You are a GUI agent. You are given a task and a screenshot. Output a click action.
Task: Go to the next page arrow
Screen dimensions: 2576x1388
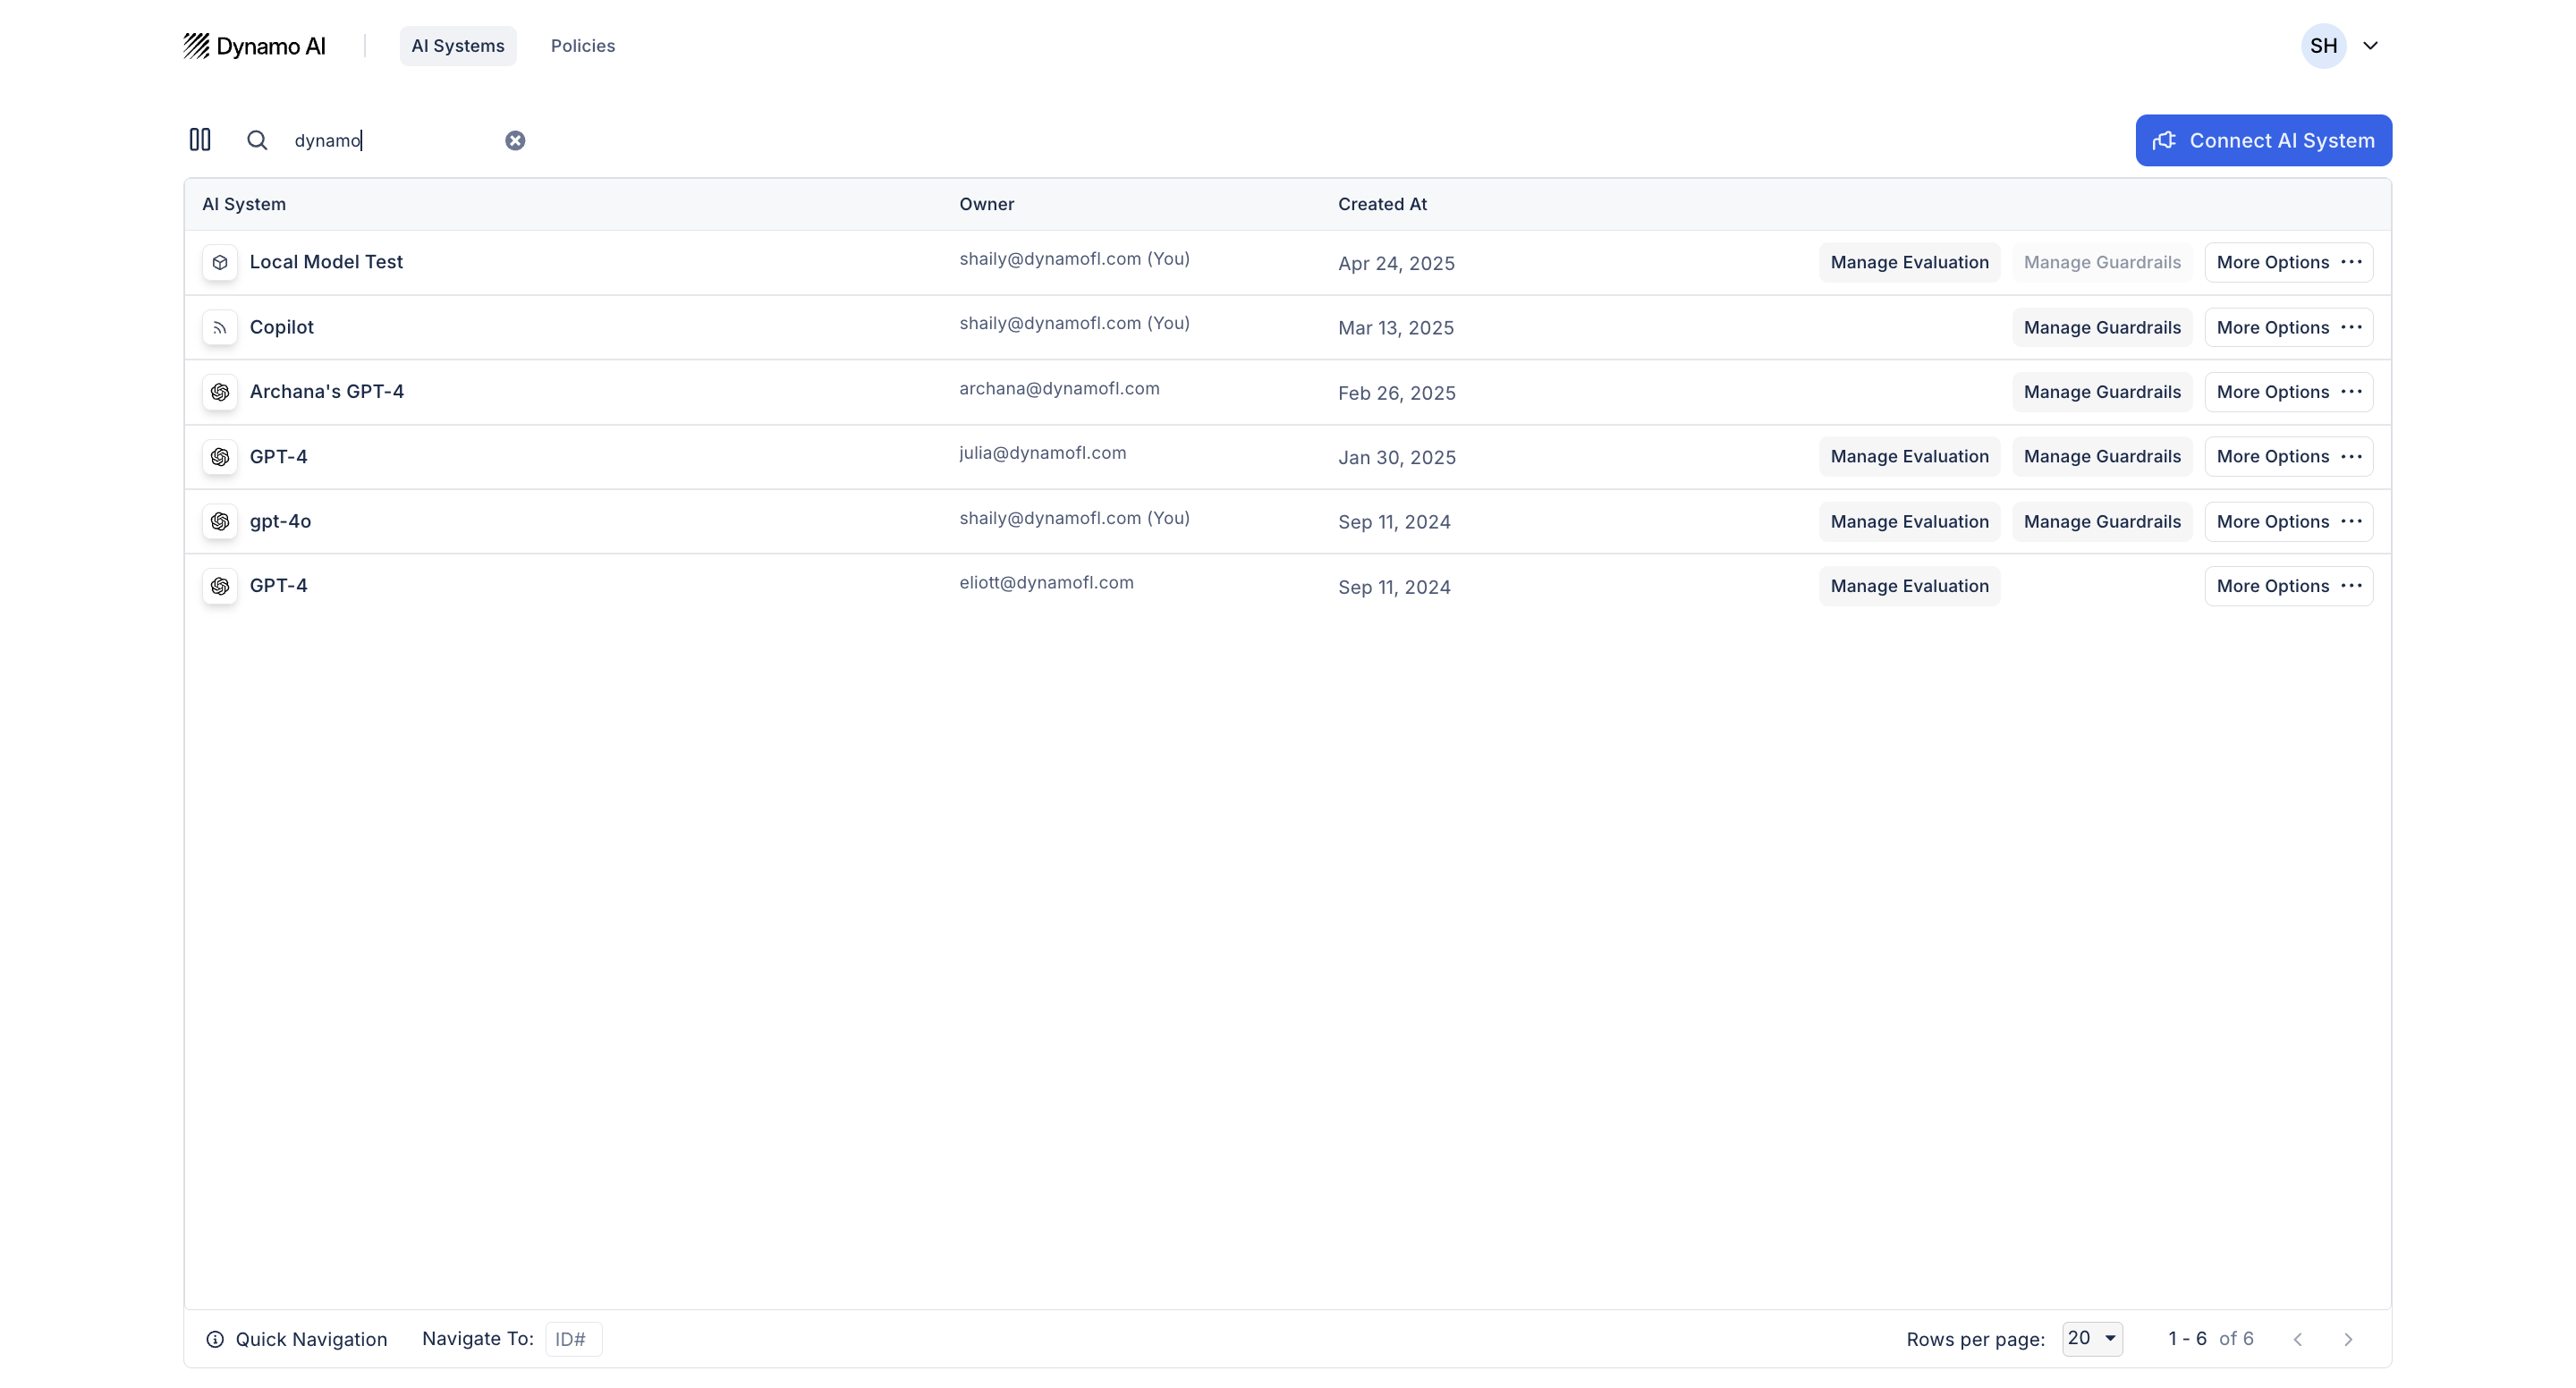pyautogui.click(x=2348, y=1339)
